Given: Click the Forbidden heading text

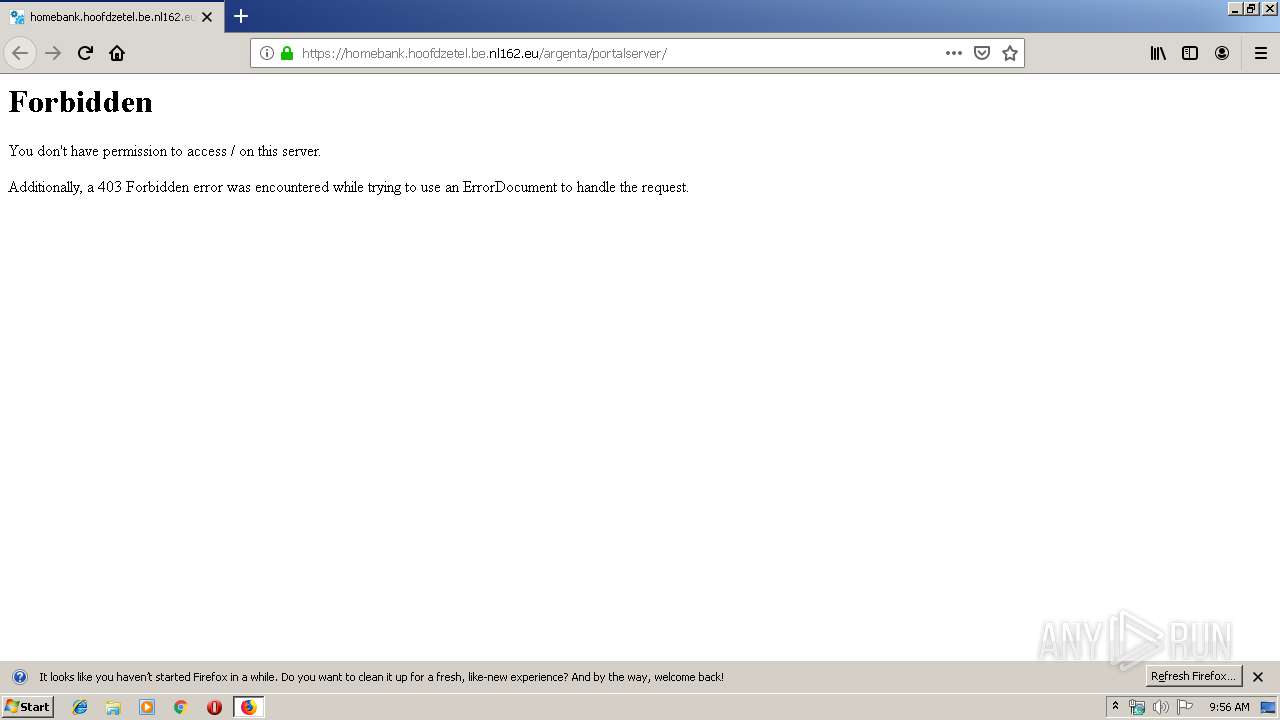Looking at the screenshot, I should (81, 102).
